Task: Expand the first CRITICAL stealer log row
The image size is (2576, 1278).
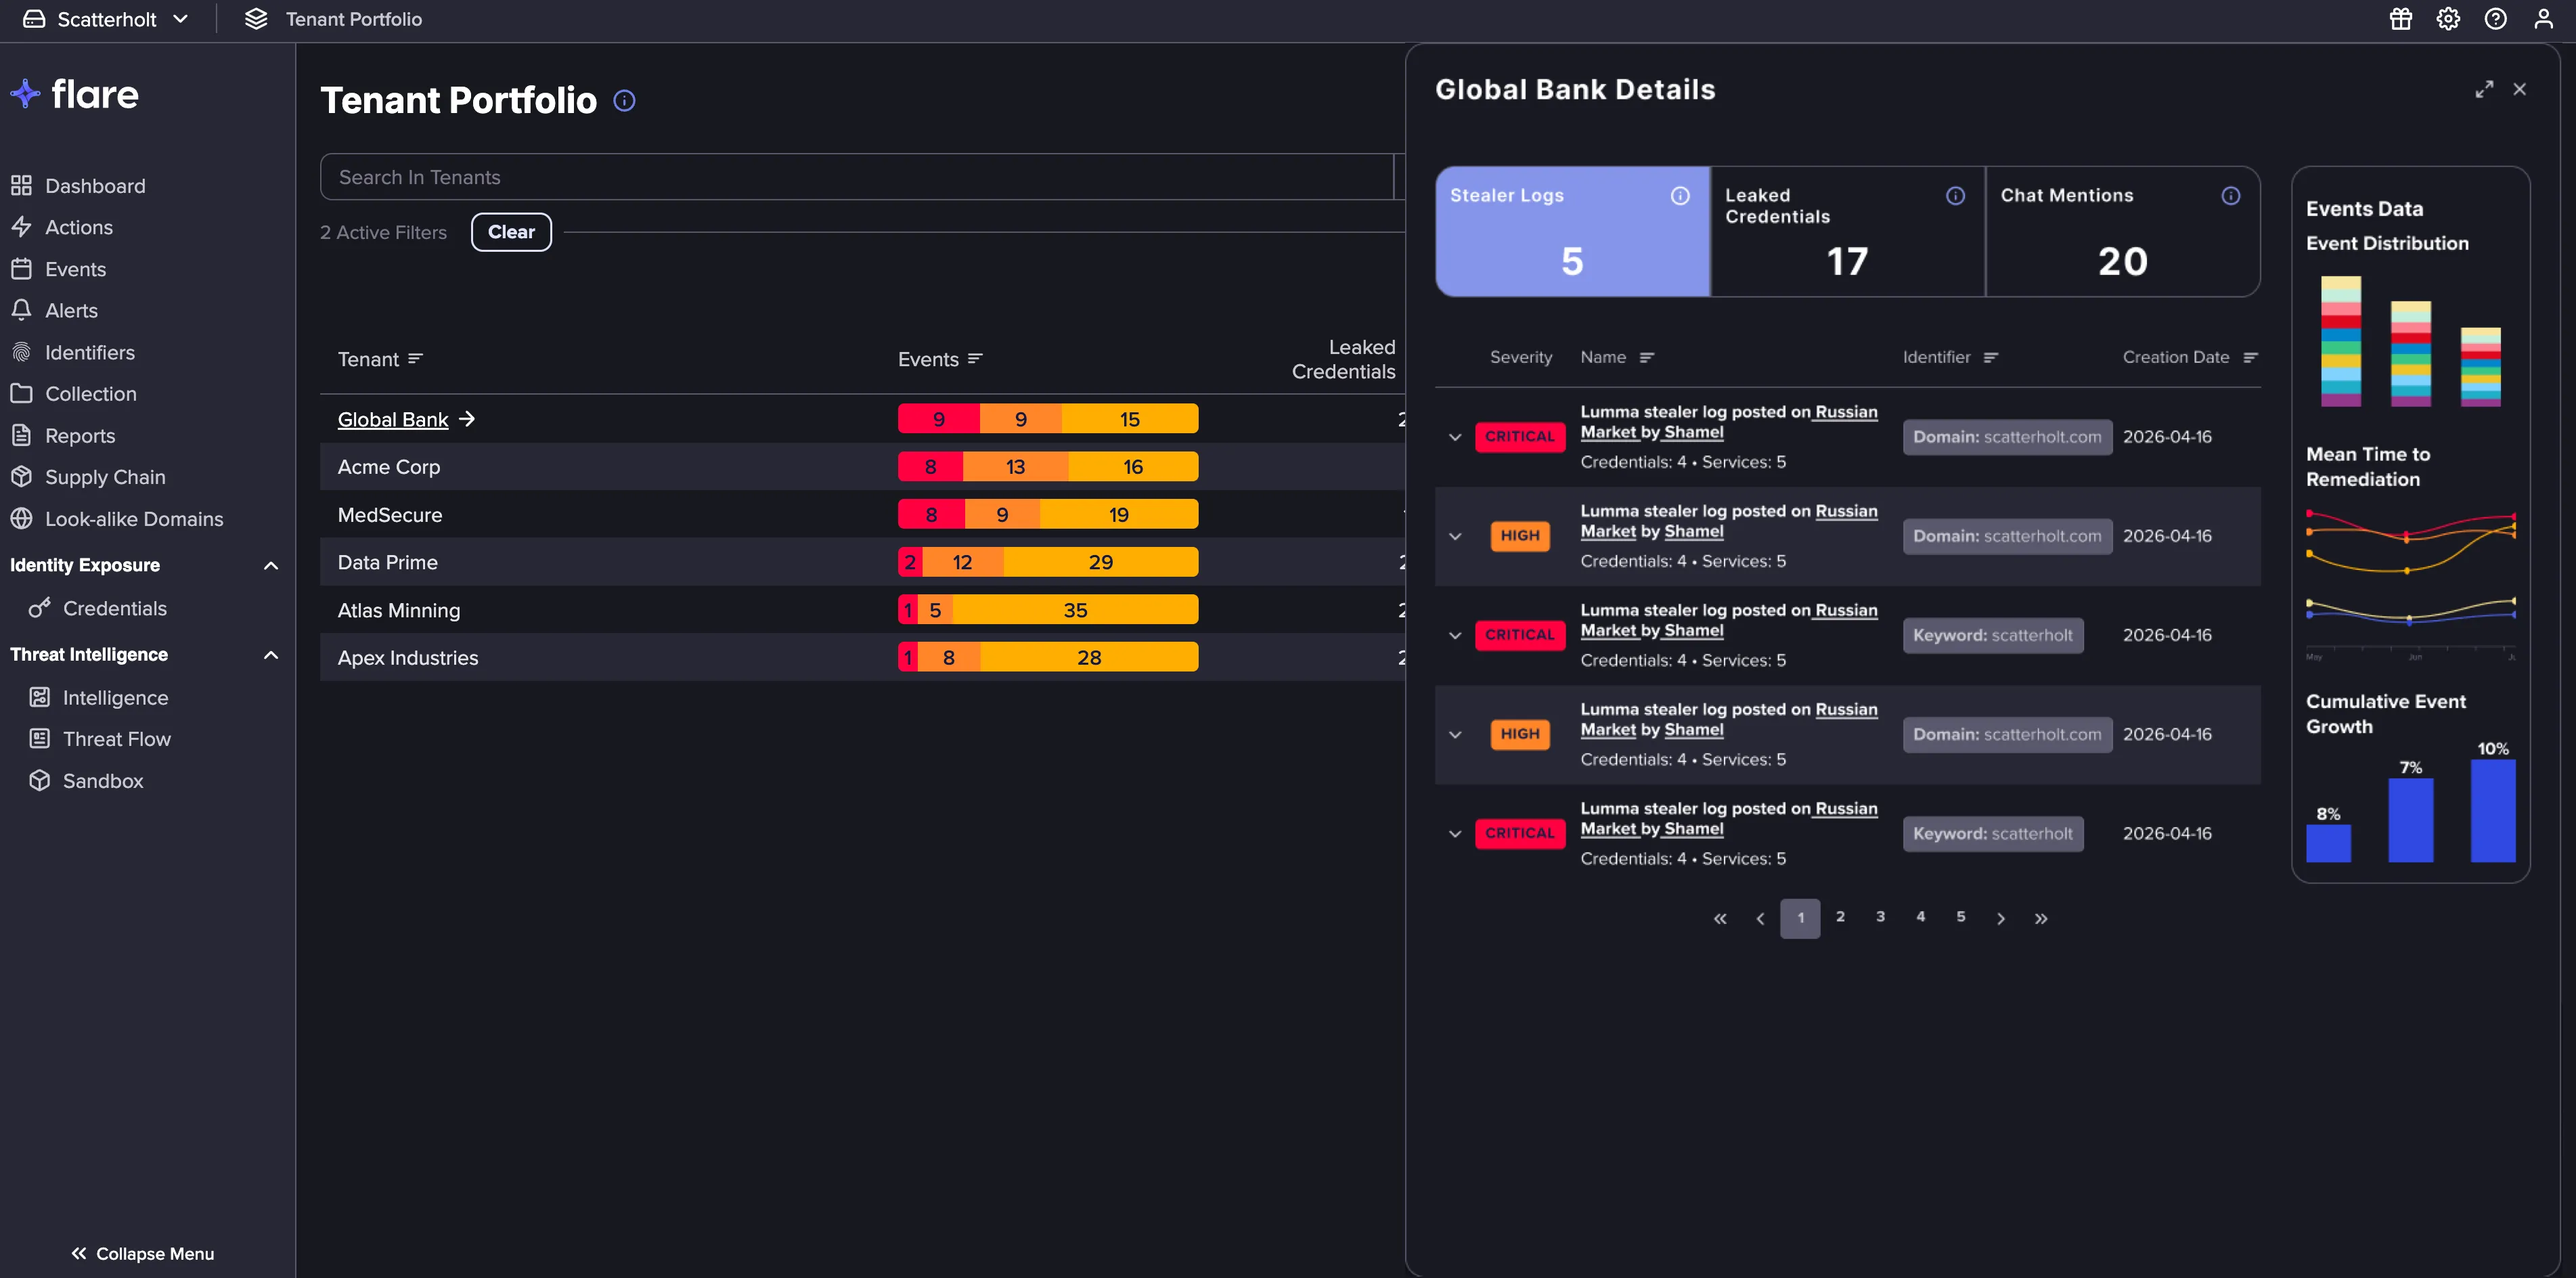Action: pos(1455,437)
